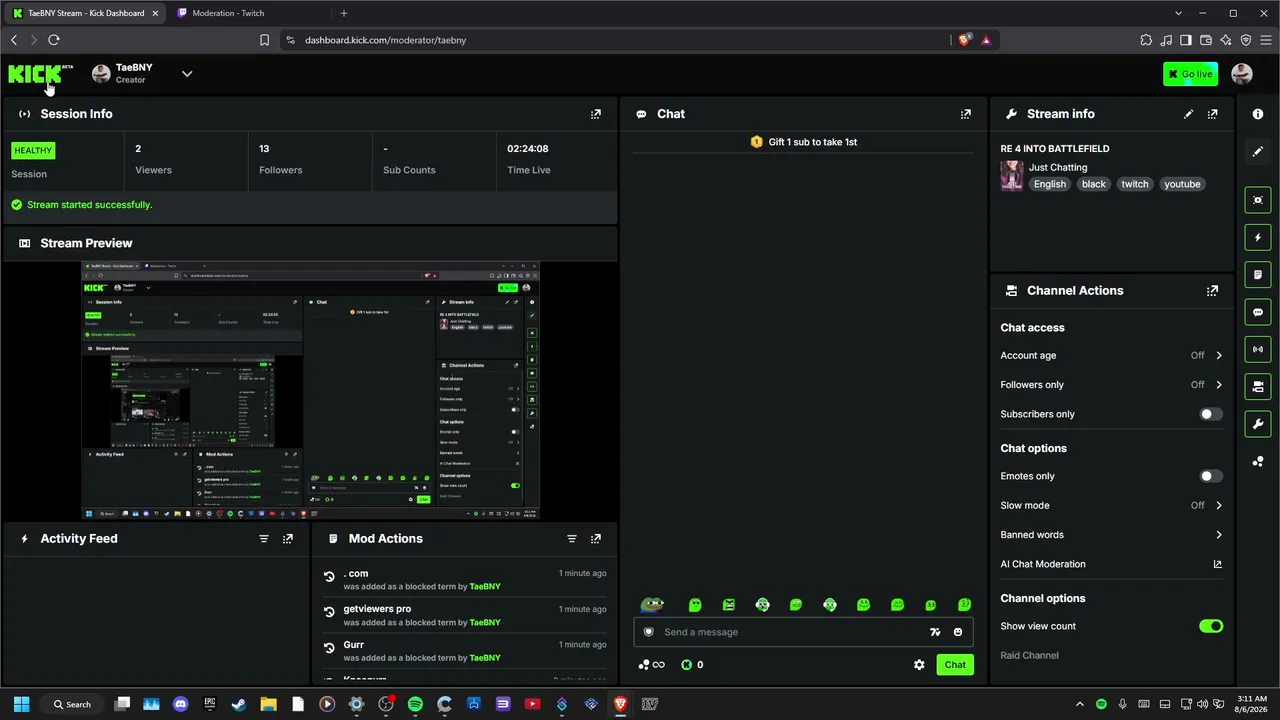Open the browser tab search dropdown
This screenshot has height=720, width=1280.
1179,13
